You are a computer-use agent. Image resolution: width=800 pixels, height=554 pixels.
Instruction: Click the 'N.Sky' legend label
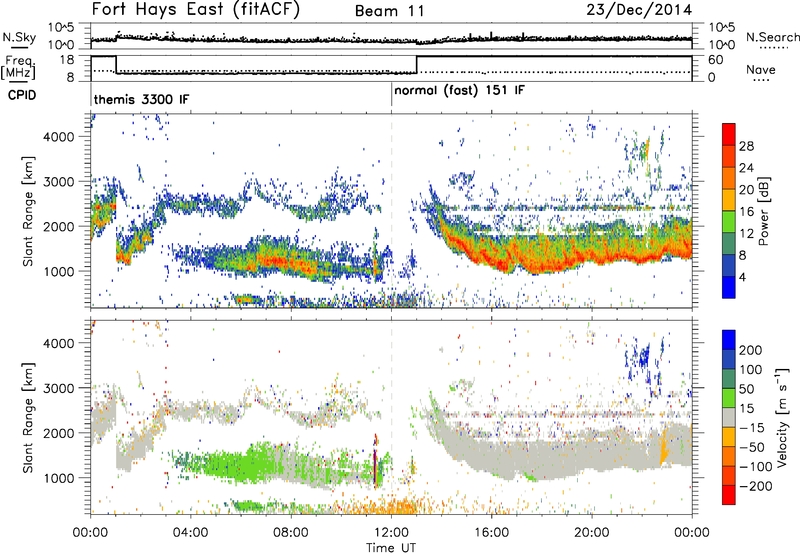point(19,37)
